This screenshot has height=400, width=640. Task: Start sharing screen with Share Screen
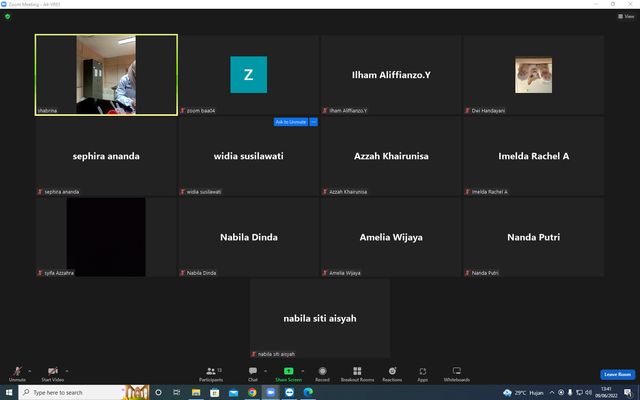288,374
